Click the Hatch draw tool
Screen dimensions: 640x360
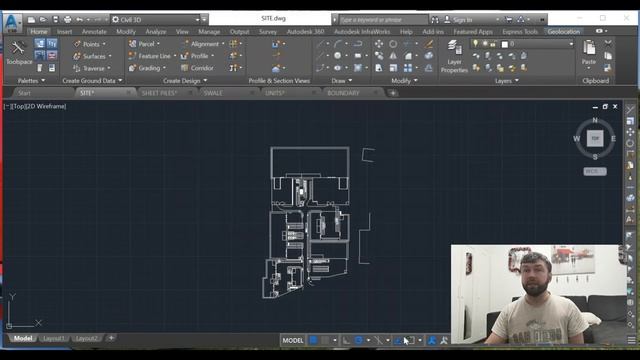click(358, 68)
